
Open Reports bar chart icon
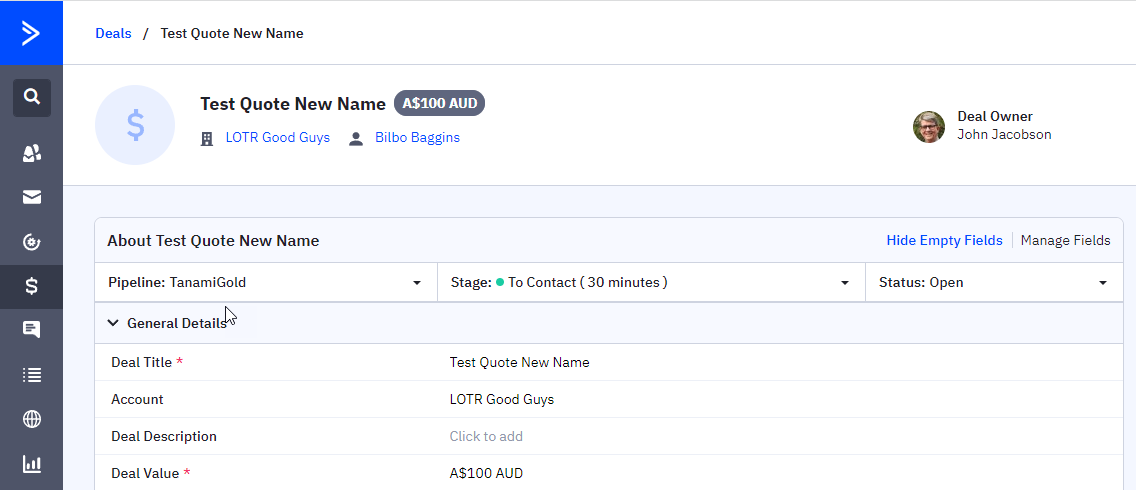(32, 464)
